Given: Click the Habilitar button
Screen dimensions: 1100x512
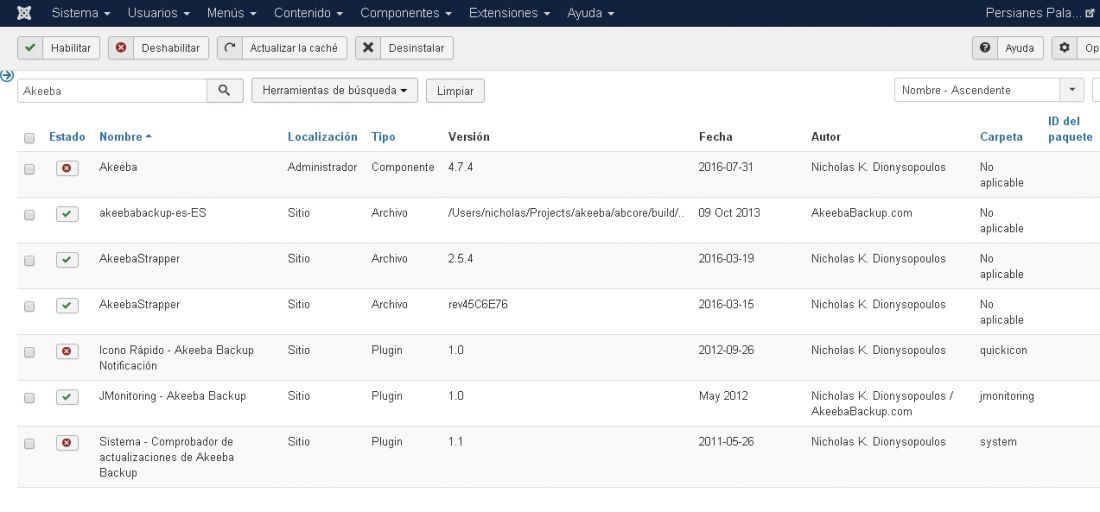Looking at the screenshot, I should click(x=59, y=48).
